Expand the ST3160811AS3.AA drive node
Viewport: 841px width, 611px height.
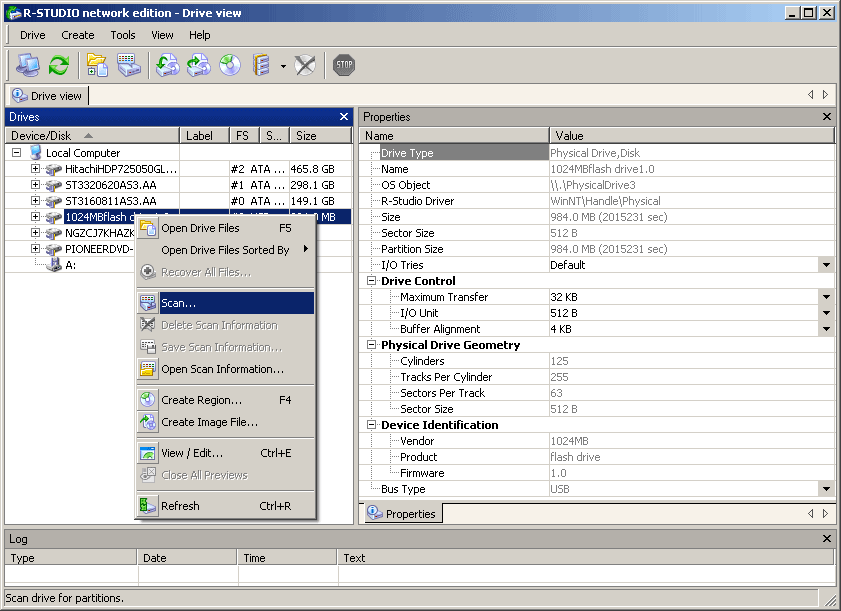tap(35, 201)
